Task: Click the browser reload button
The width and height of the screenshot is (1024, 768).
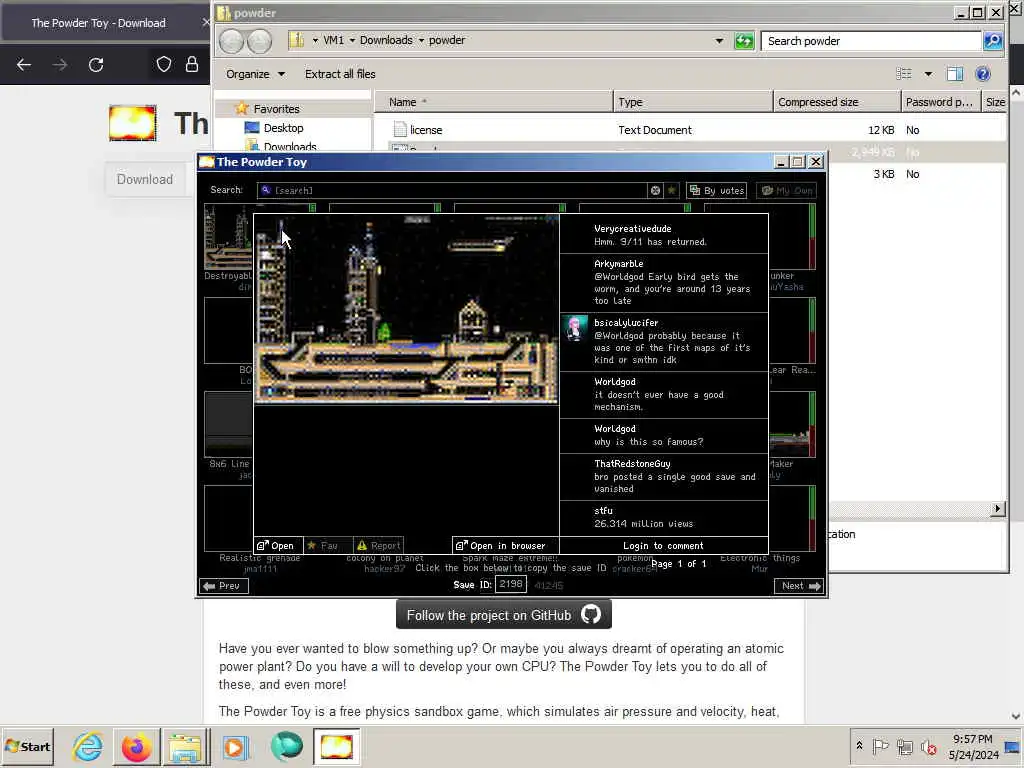Action: (x=96, y=65)
